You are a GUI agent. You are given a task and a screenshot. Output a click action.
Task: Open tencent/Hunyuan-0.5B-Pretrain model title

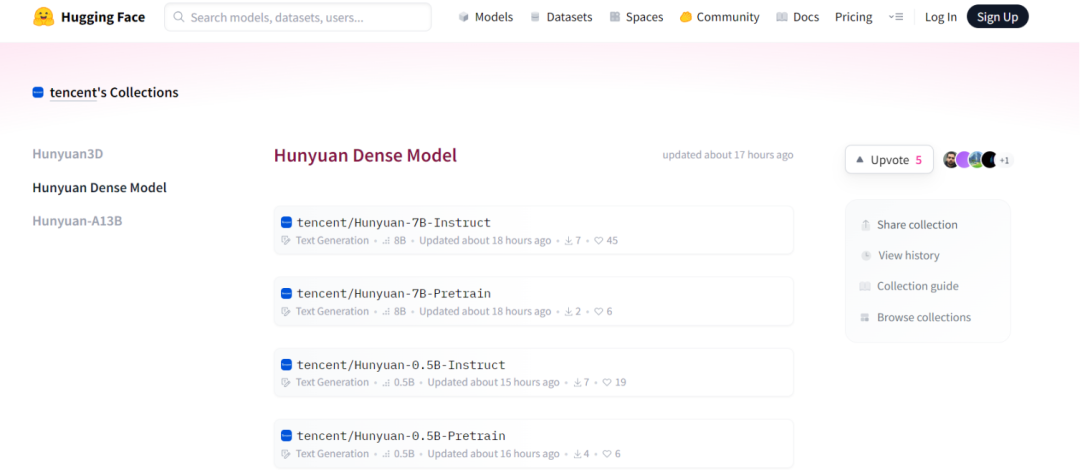click(401, 436)
